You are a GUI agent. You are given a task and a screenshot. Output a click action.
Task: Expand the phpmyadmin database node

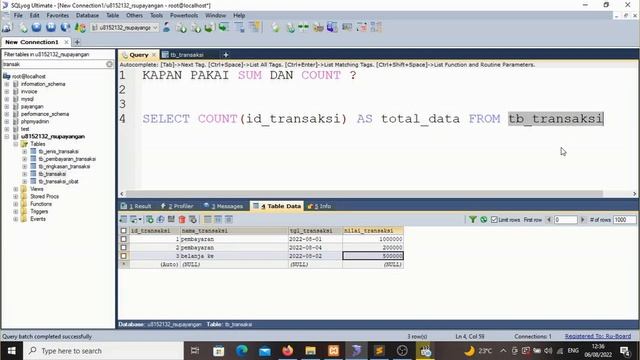point(7,121)
